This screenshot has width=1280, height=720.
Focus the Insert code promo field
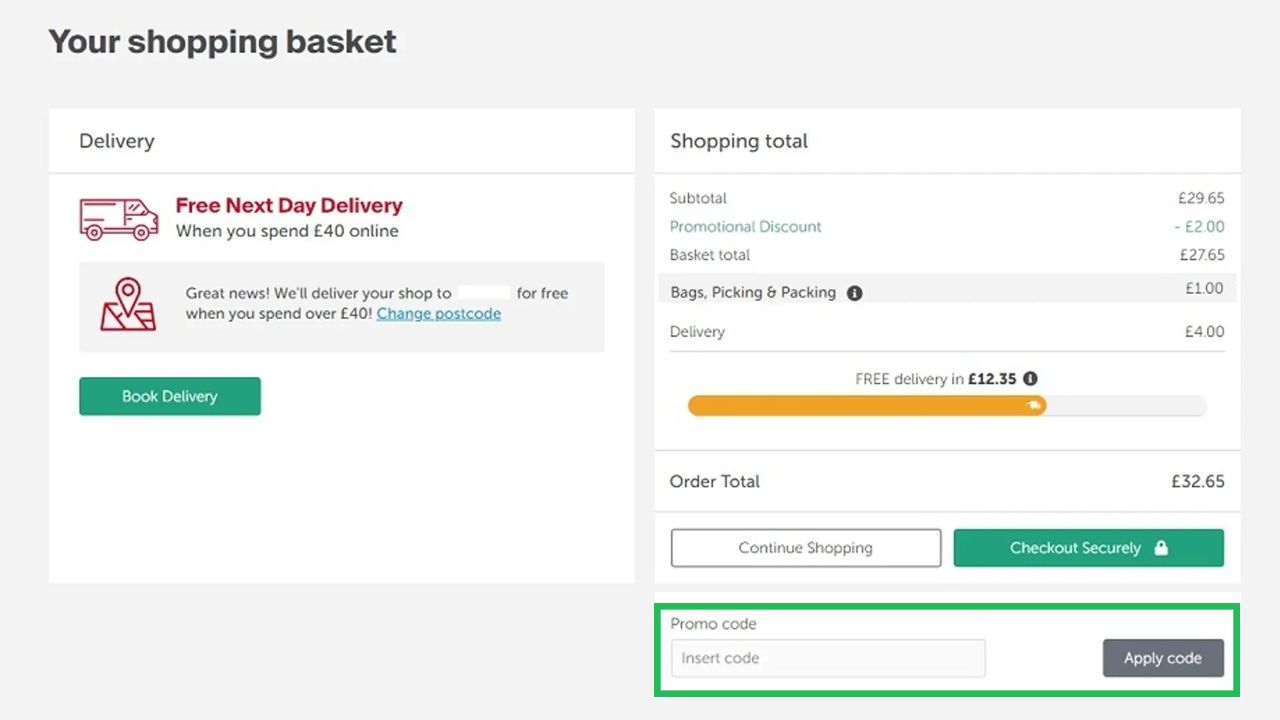[x=827, y=658]
